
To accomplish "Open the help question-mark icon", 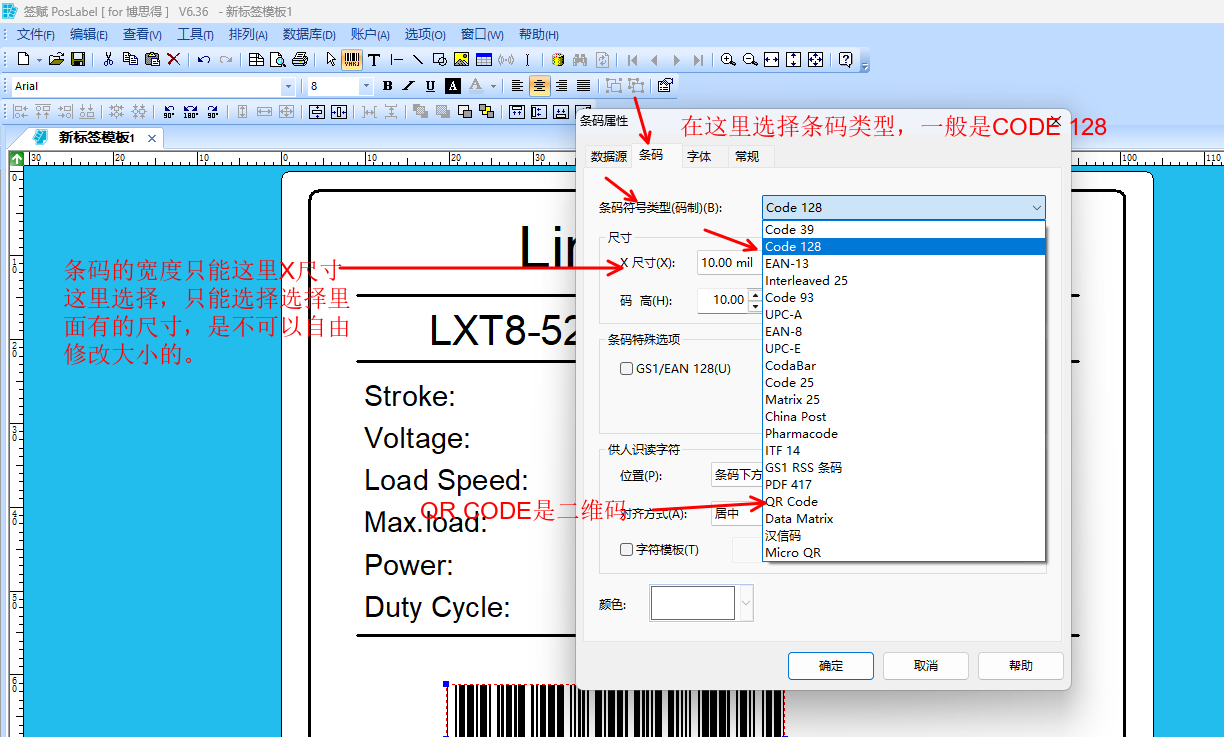I will click(846, 60).
